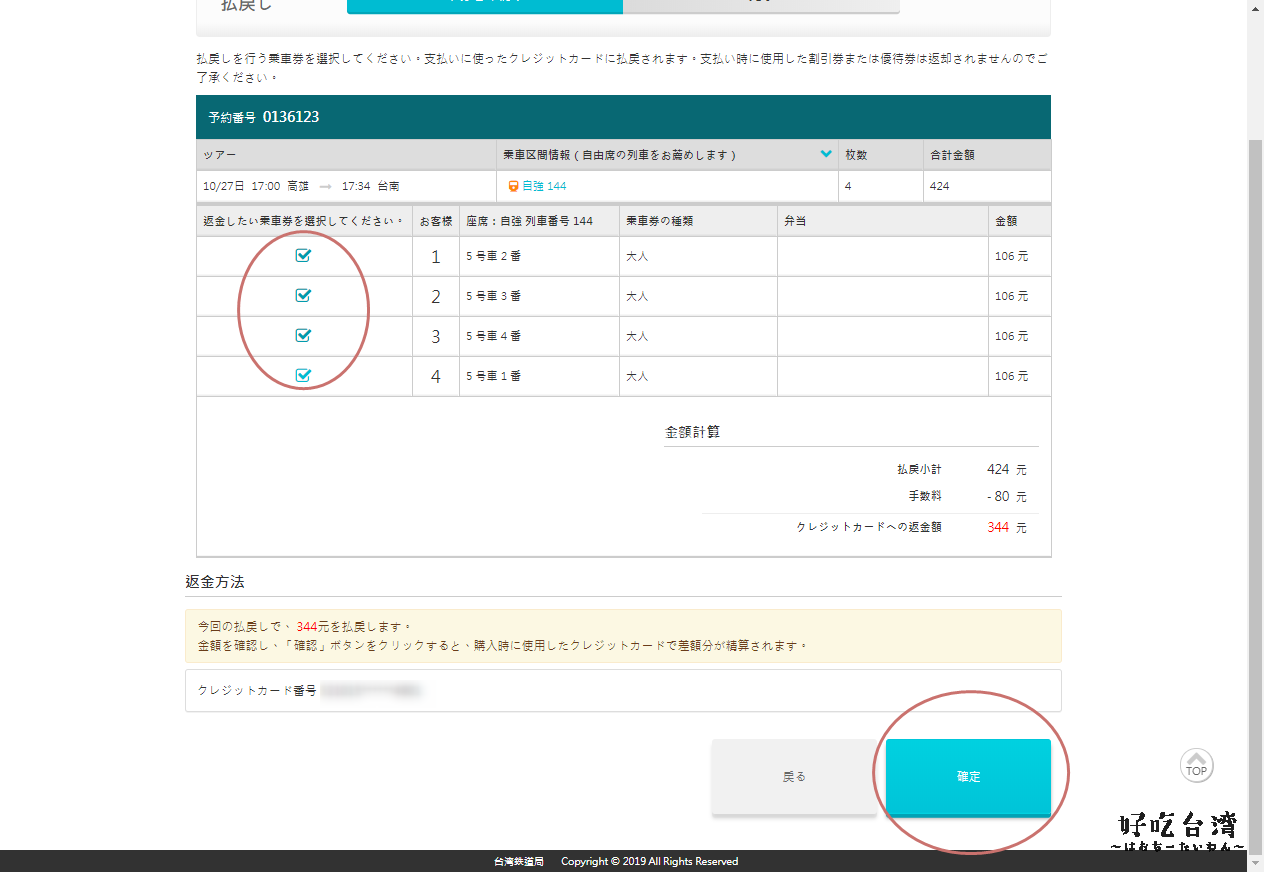Click the クレジットカード番号 field

pos(622,690)
